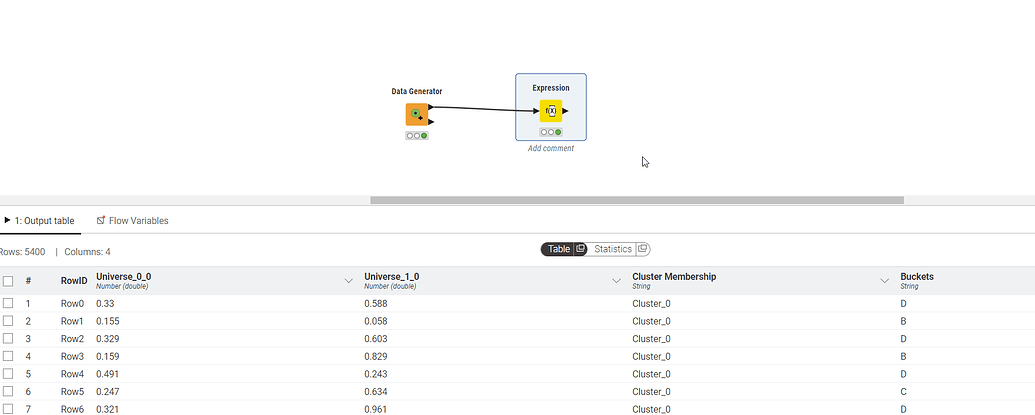Check the box for Row0
The height and width of the screenshot is (415, 1035).
pyautogui.click(x=8, y=303)
